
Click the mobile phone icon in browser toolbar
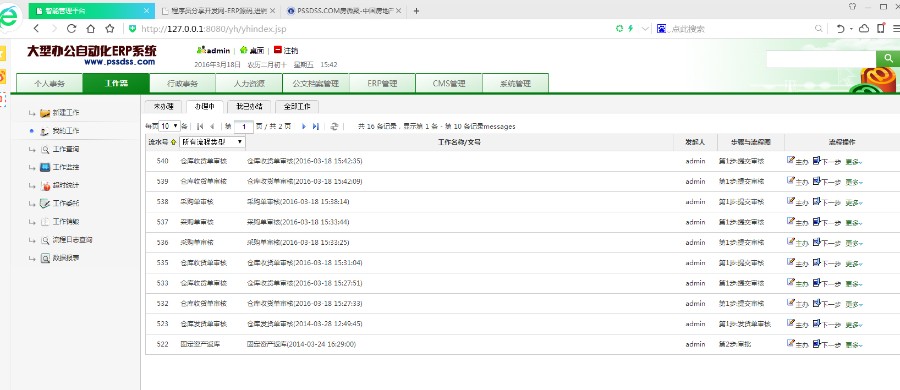point(880,28)
